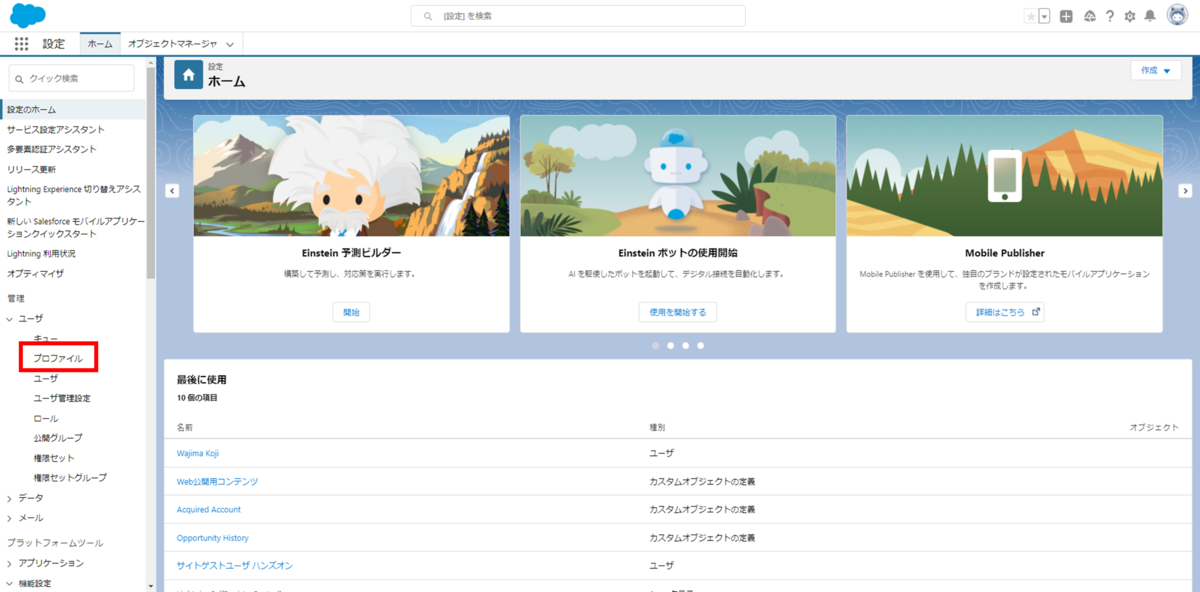Click the 種別 column header
Viewport: 1200px width, 592px height.
click(x=657, y=427)
